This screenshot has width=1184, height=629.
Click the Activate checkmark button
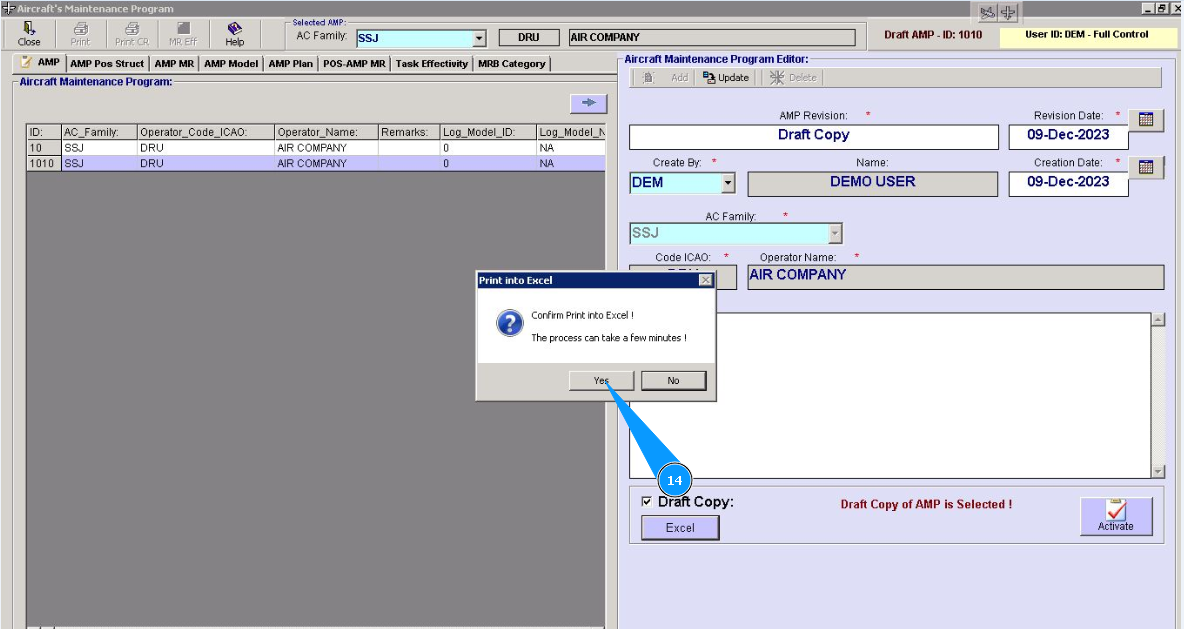point(1115,516)
